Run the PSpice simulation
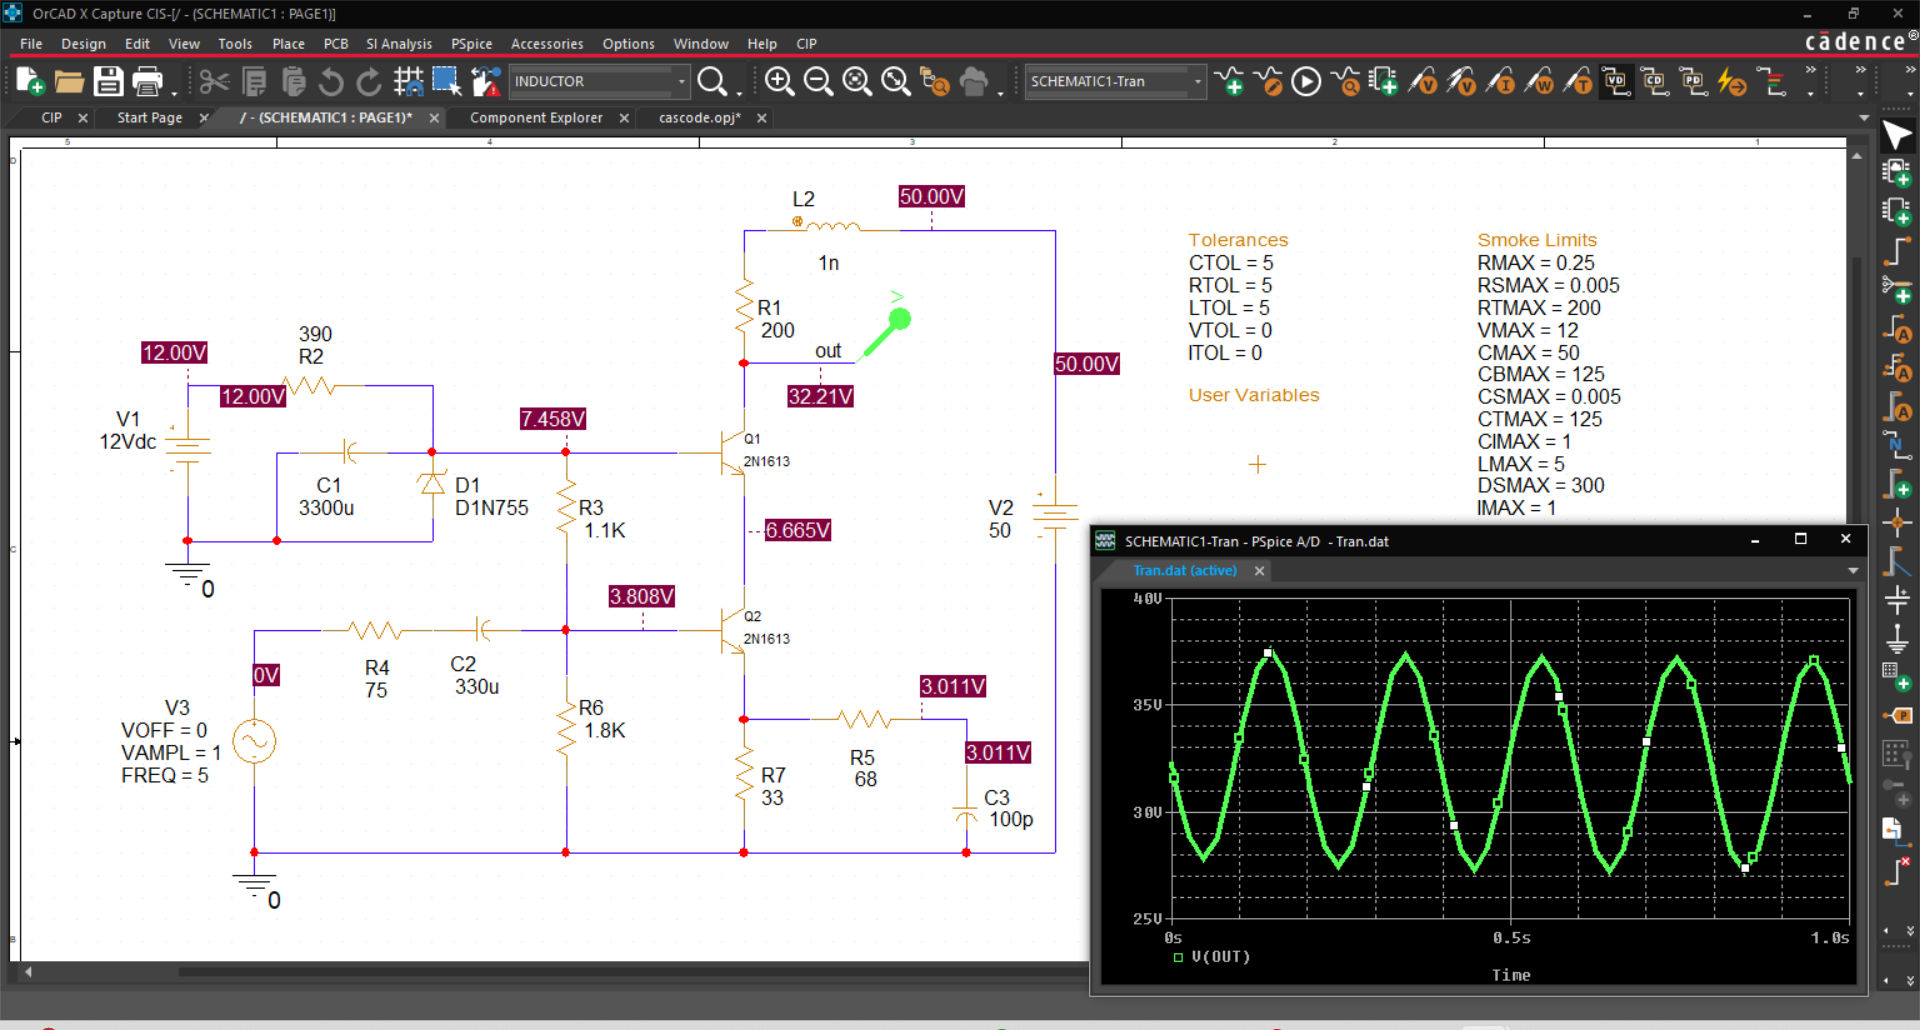This screenshot has width=1920, height=1030. click(1306, 81)
